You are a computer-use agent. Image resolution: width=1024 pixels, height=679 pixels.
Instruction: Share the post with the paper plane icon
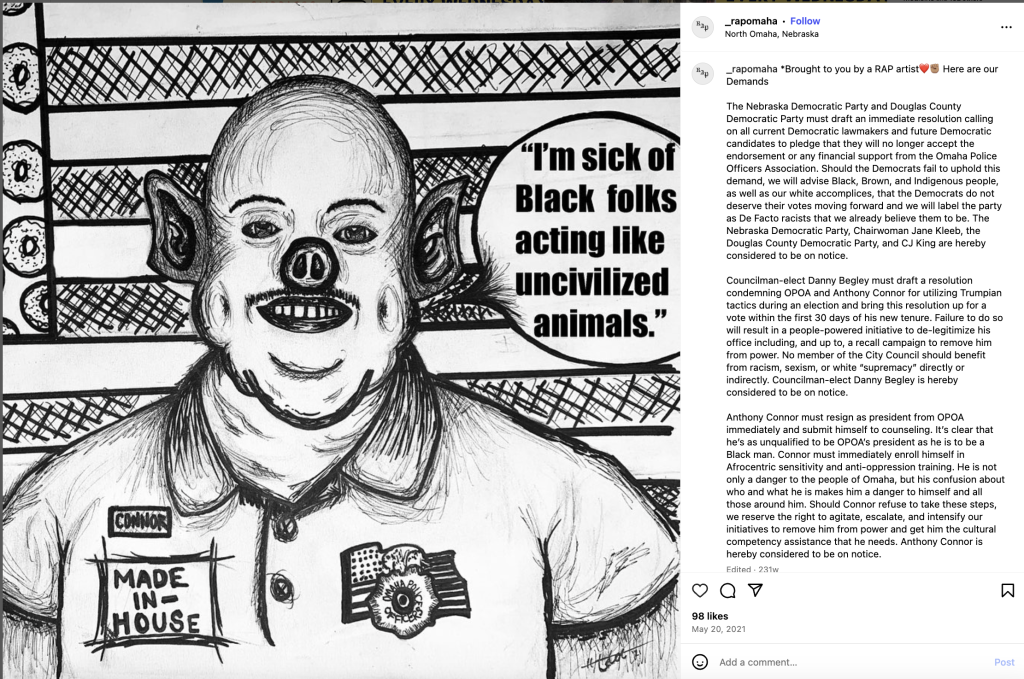755,590
